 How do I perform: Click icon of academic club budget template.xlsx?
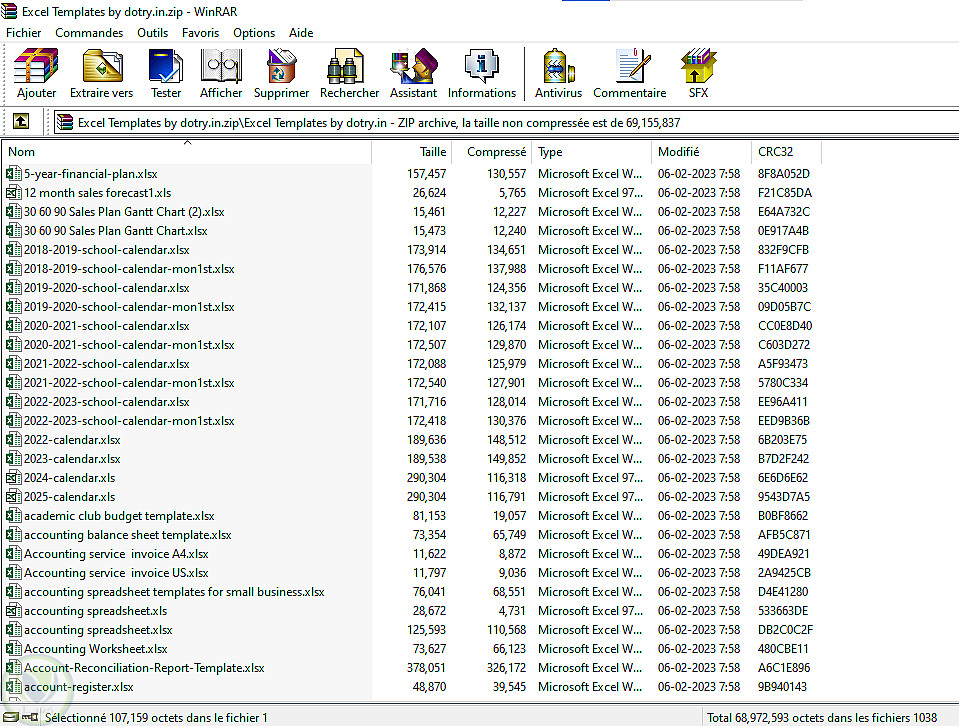[x=13, y=516]
